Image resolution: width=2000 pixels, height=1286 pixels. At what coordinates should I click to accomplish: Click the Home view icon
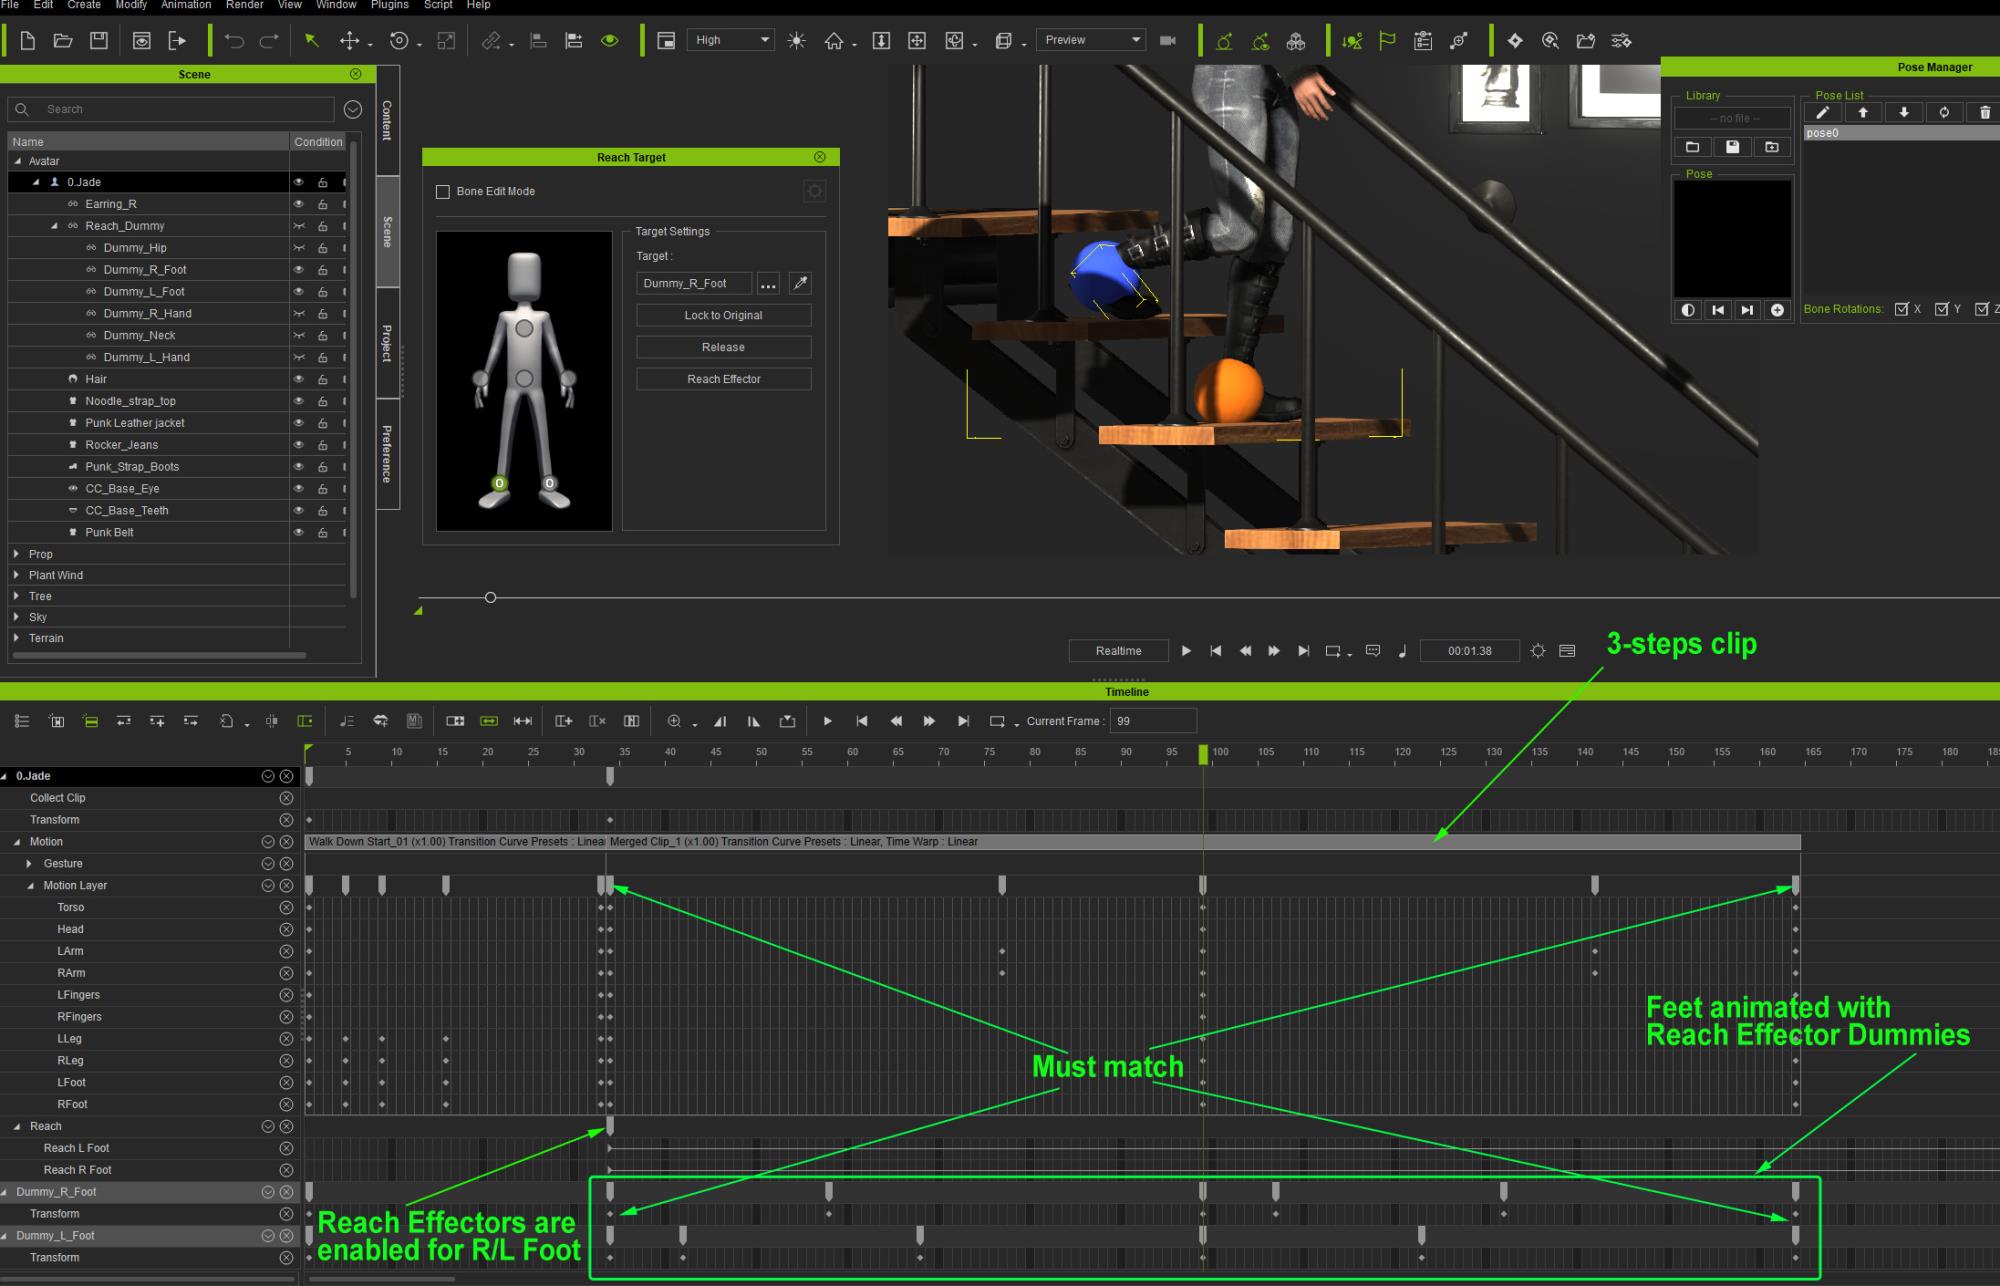tap(834, 41)
